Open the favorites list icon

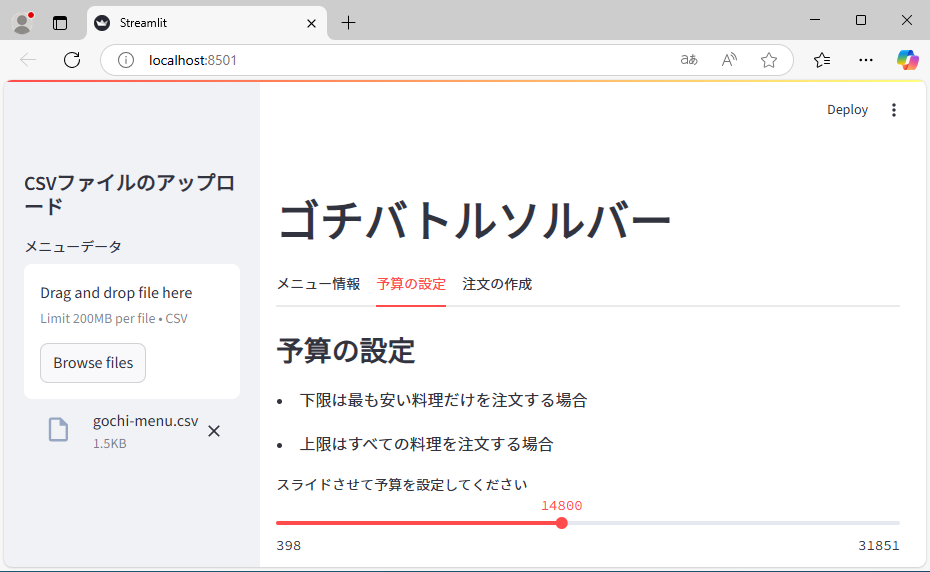coord(822,60)
